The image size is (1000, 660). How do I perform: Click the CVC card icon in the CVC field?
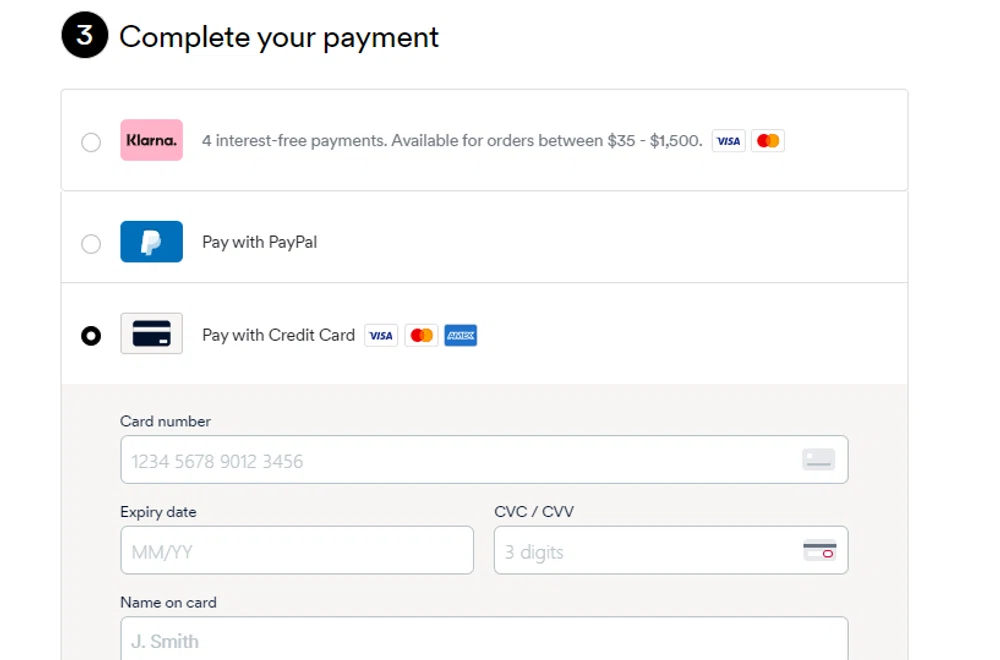[818, 550]
